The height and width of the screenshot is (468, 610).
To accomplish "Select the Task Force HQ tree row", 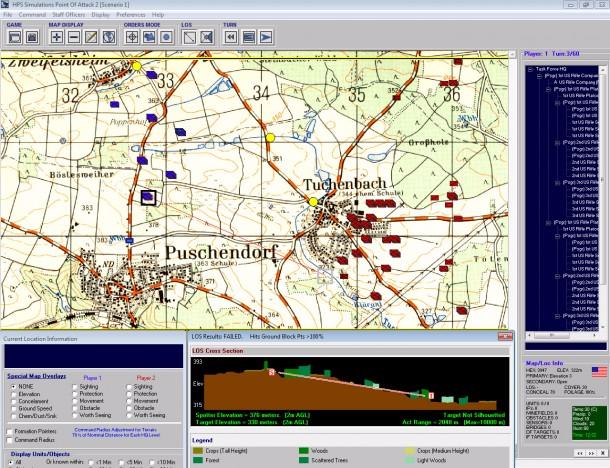I will pyautogui.click(x=551, y=69).
